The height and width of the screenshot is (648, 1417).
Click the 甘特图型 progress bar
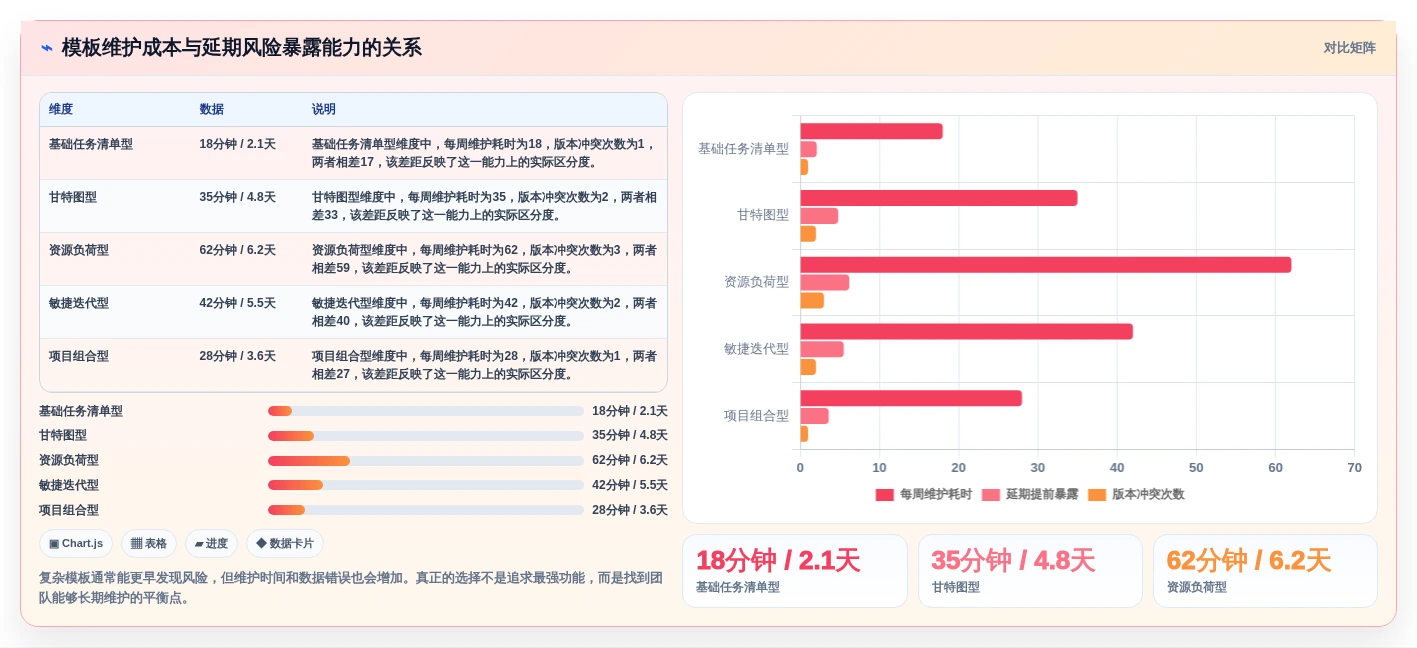point(425,436)
